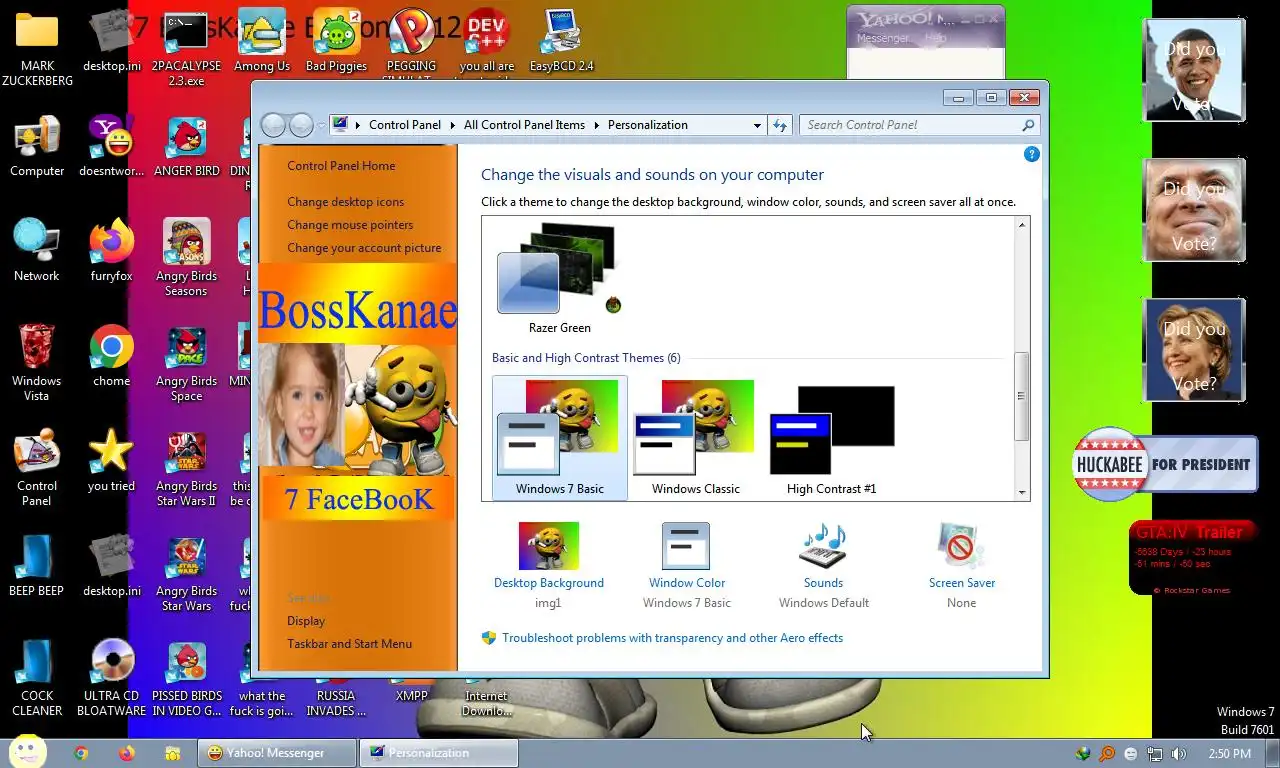
Task: Apply the Windows Classic theme
Action: [x=696, y=437]
